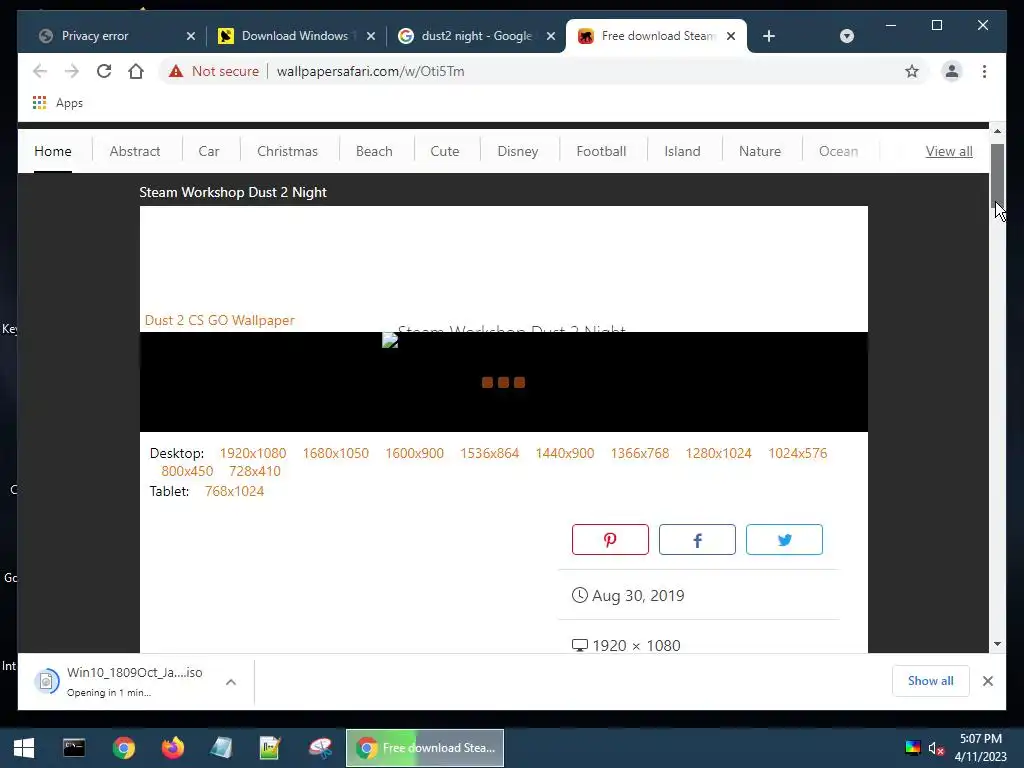Screen dimensions: 1024x768
Task: Dismiss the downloads bar
Action: [x=987, y=681]
